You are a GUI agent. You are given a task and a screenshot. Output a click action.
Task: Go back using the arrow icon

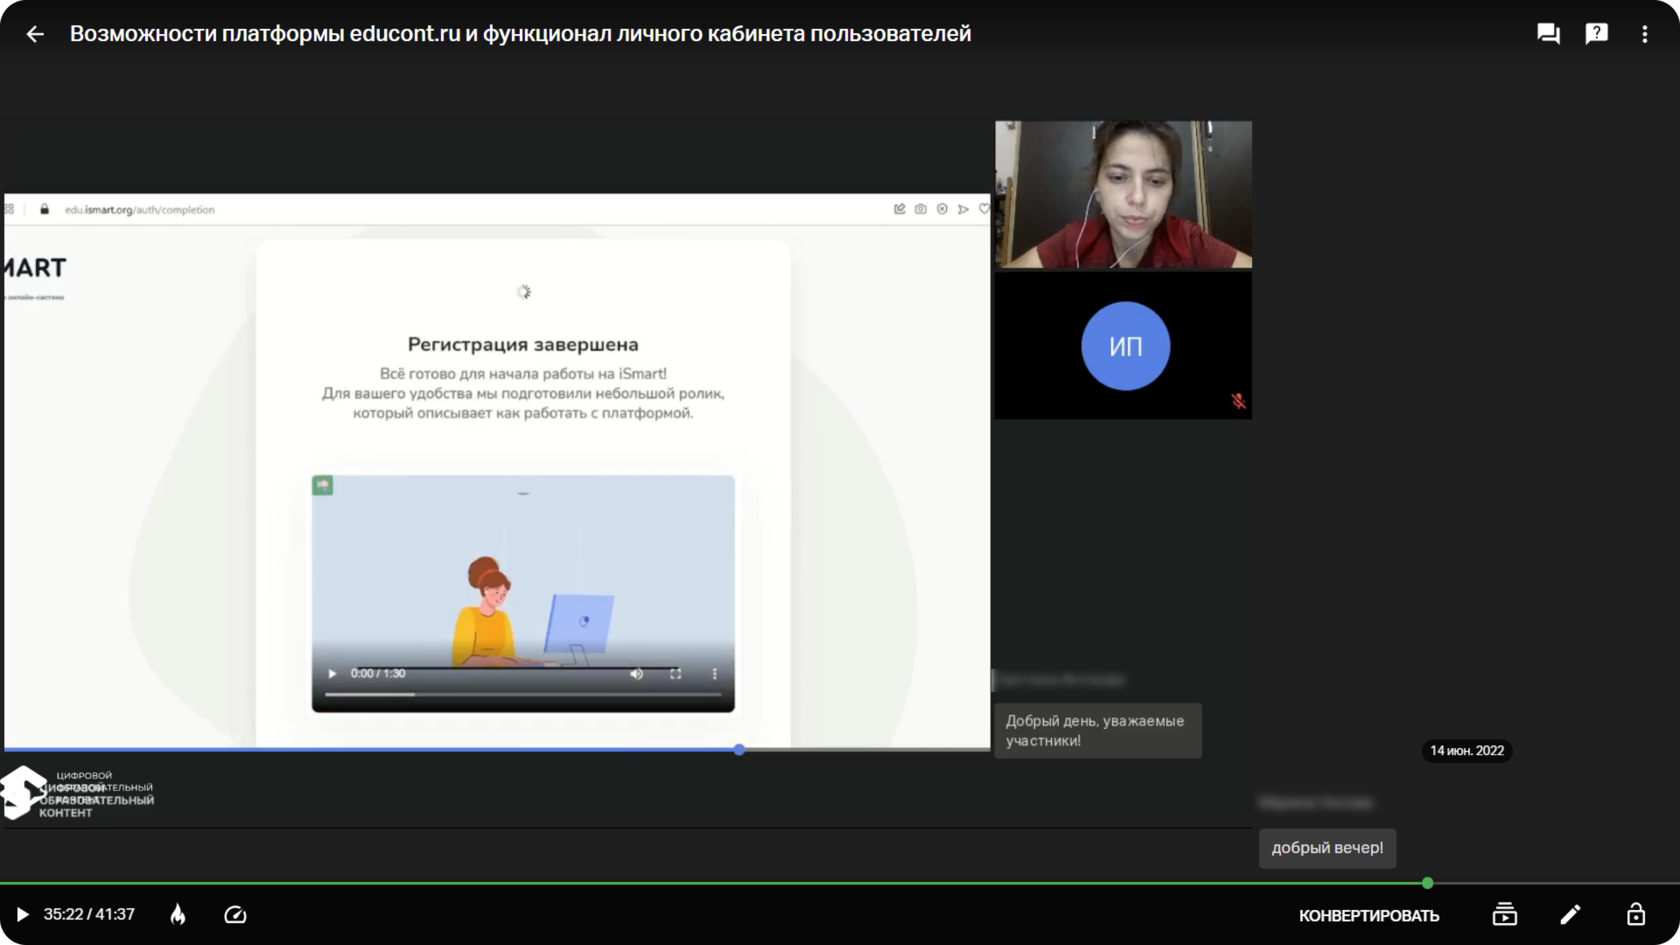35,34
